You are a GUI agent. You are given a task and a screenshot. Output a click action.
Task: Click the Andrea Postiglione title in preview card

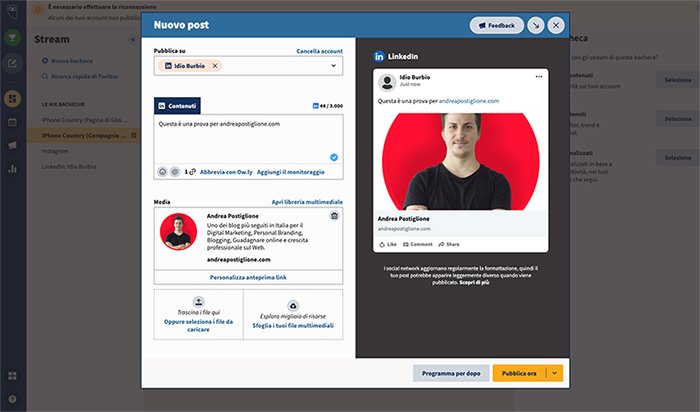[x=403, y=219]
